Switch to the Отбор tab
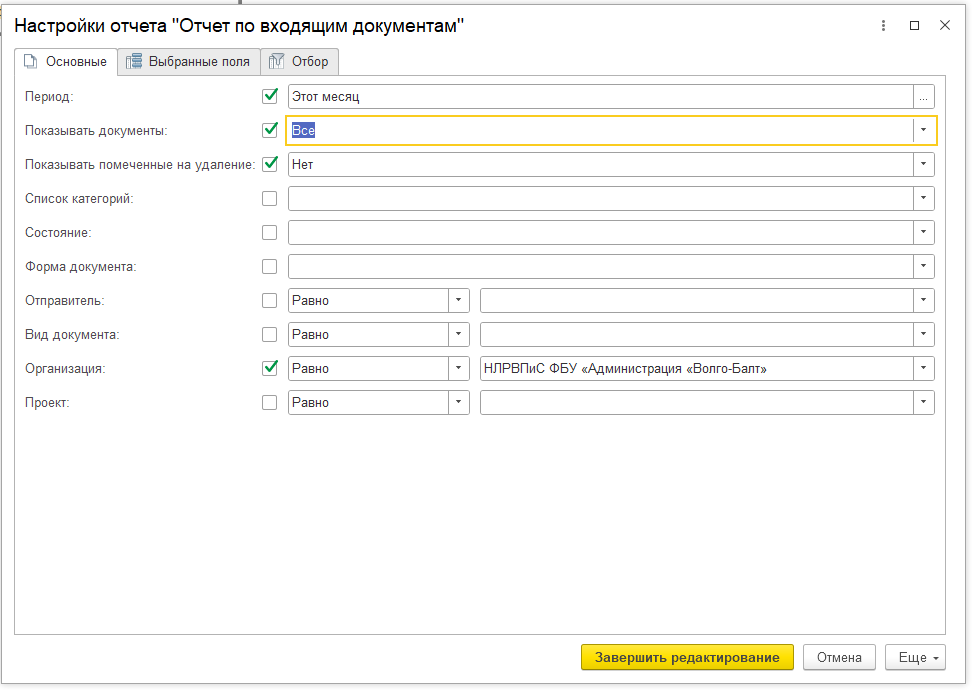The image size is (972, 690). tap(300, 62)
